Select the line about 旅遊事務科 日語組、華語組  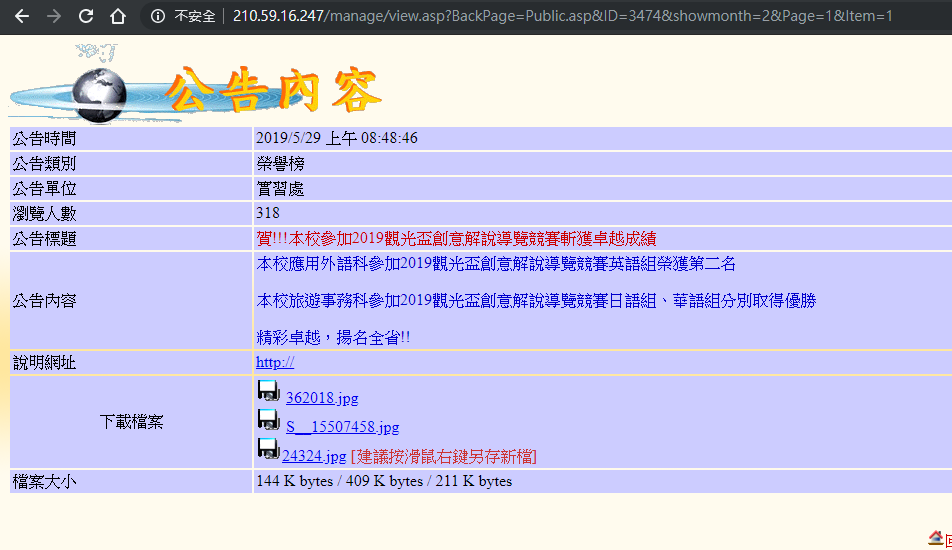[x=536, y=301]
